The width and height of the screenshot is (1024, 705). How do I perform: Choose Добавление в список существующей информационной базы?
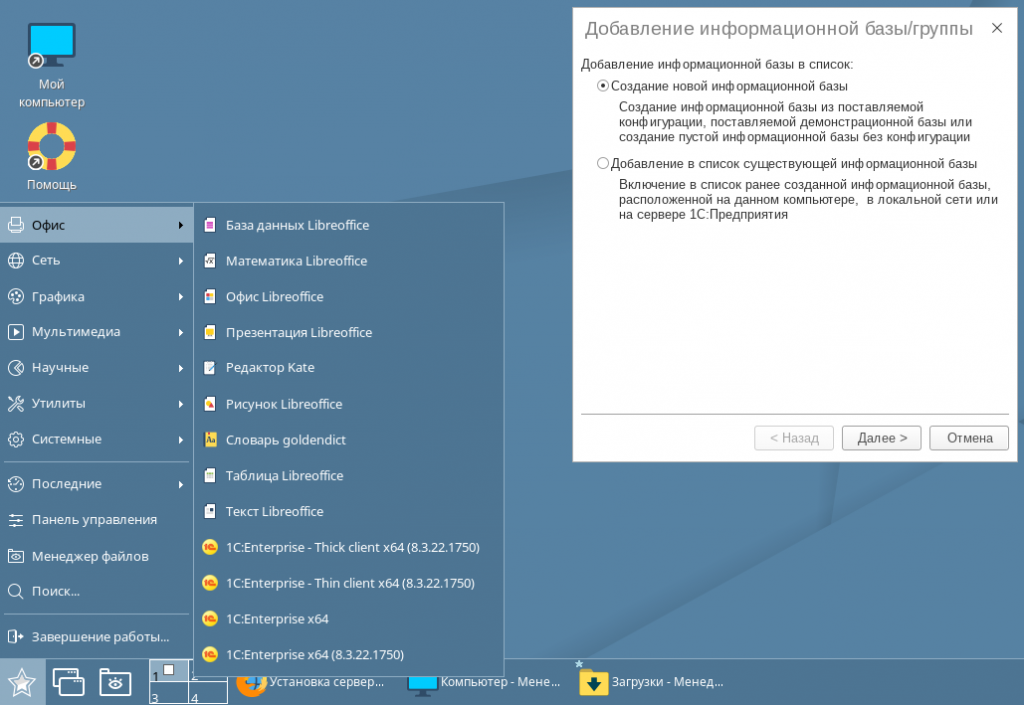603,163
